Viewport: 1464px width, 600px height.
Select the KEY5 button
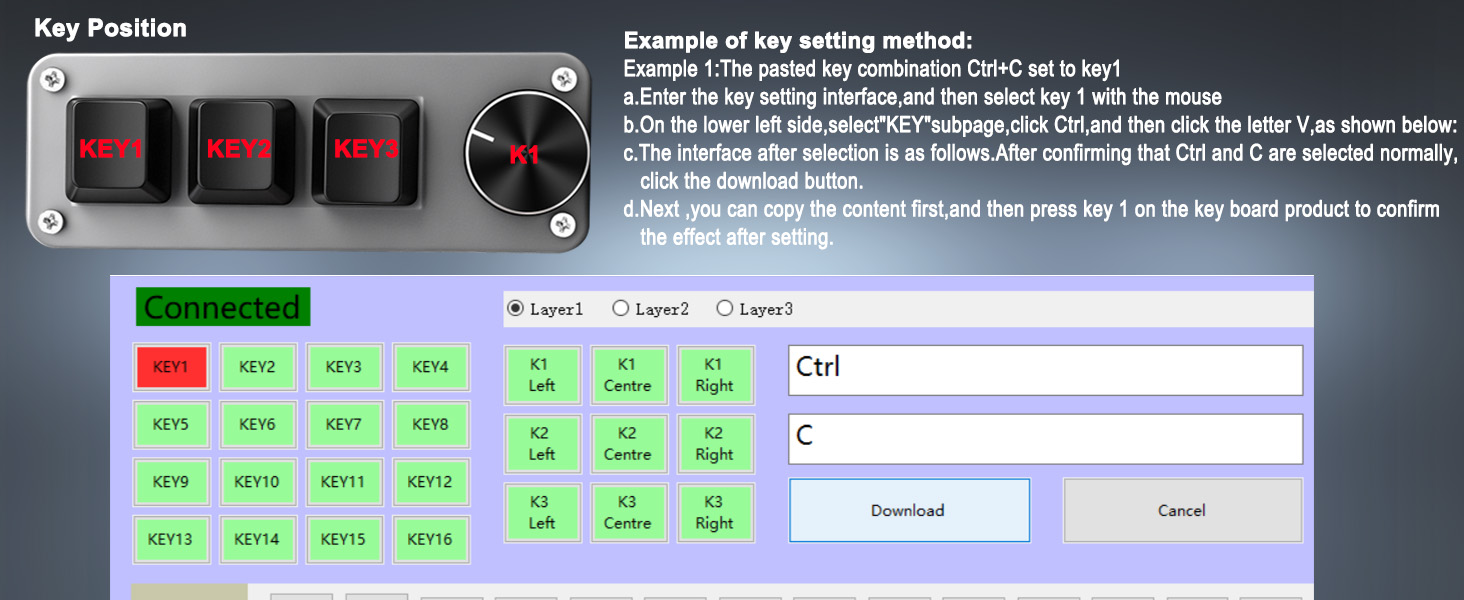click(171, 424)
